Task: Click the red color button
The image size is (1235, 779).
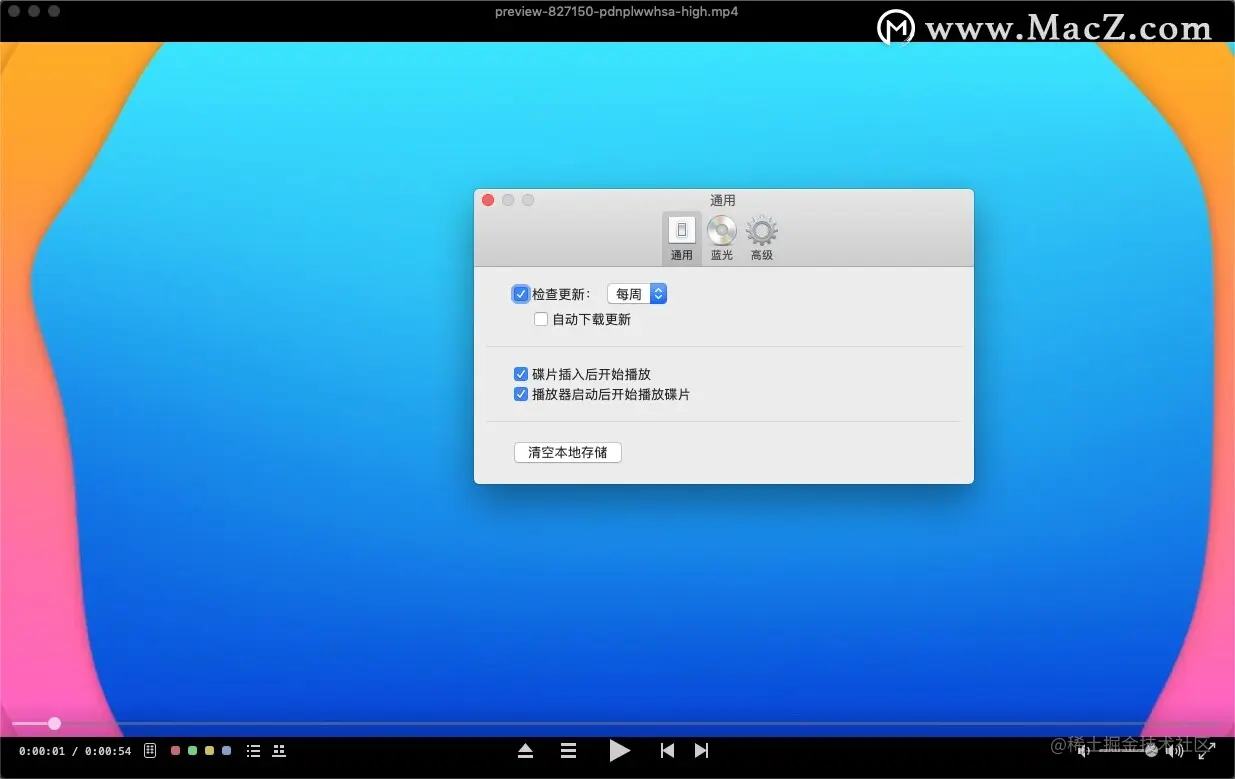Action: [176, 750]
